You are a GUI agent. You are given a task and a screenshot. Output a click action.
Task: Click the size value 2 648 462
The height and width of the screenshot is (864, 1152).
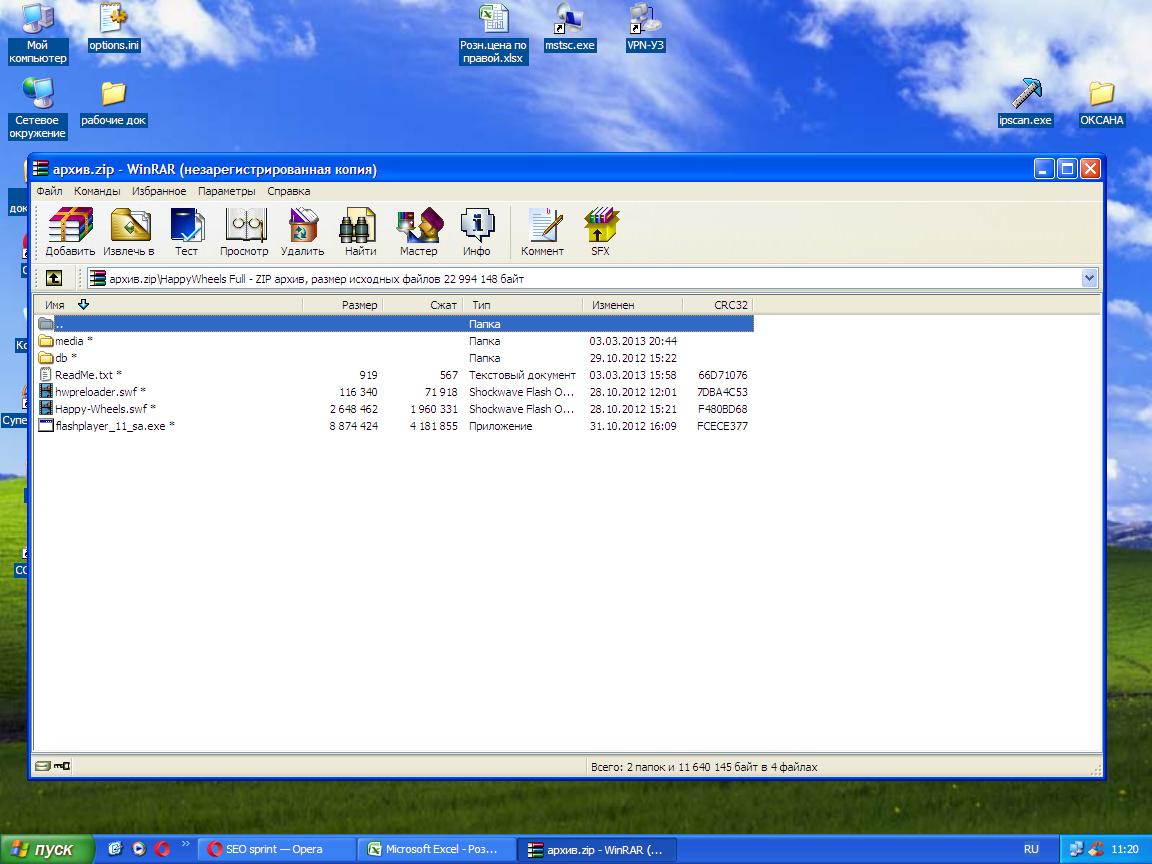353,409
